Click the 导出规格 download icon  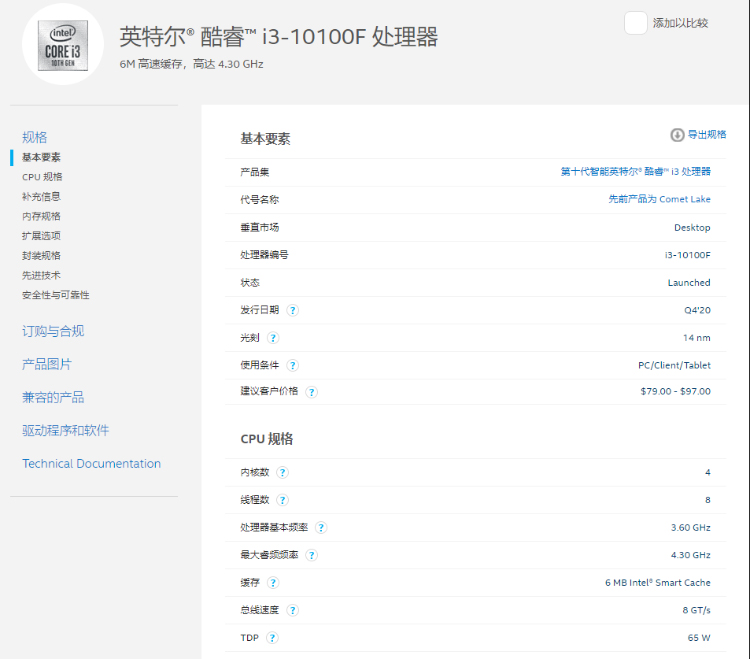coord(677,135)
